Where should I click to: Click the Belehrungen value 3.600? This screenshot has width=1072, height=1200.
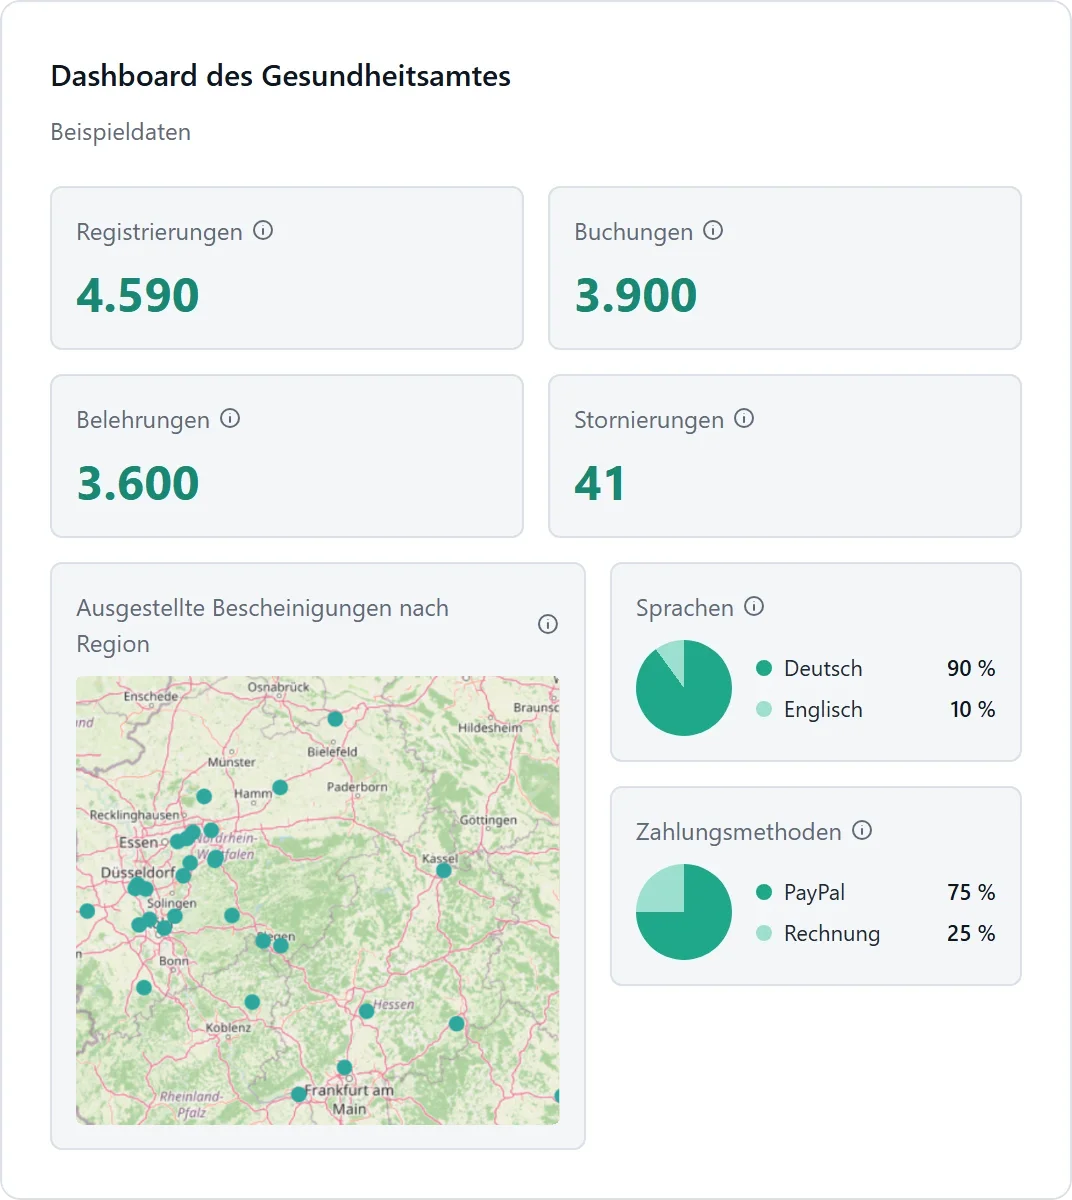click(x=138, y=483)
